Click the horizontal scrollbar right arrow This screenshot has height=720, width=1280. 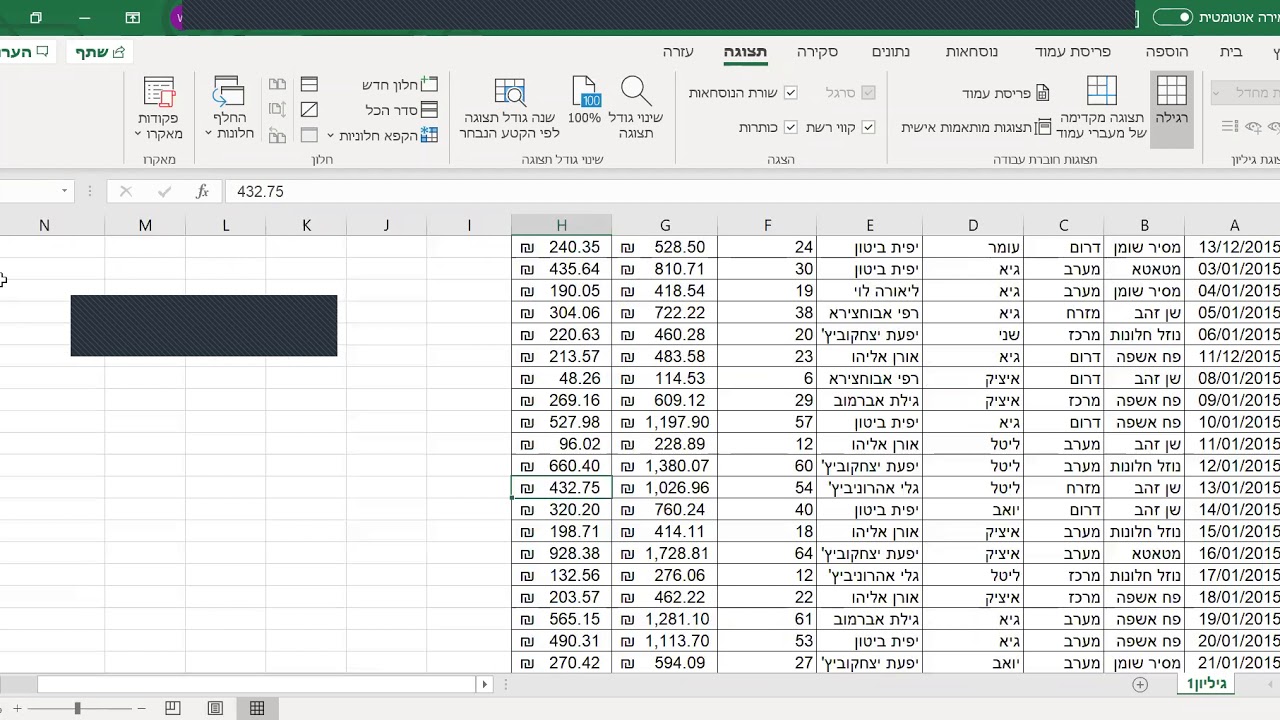[x=485, y=685]
